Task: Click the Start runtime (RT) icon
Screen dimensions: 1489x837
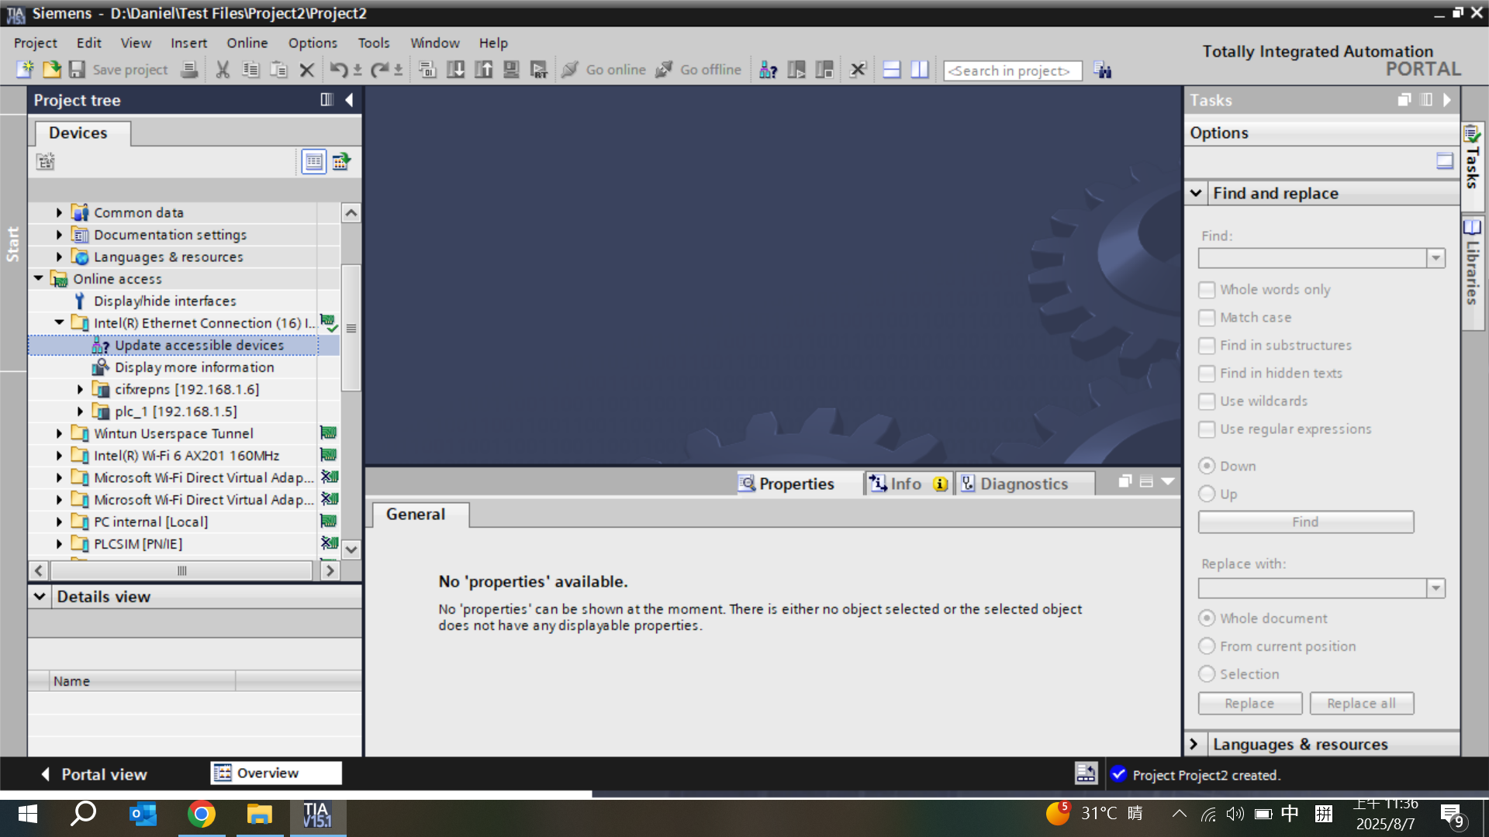Action: [x=539, y=70]
